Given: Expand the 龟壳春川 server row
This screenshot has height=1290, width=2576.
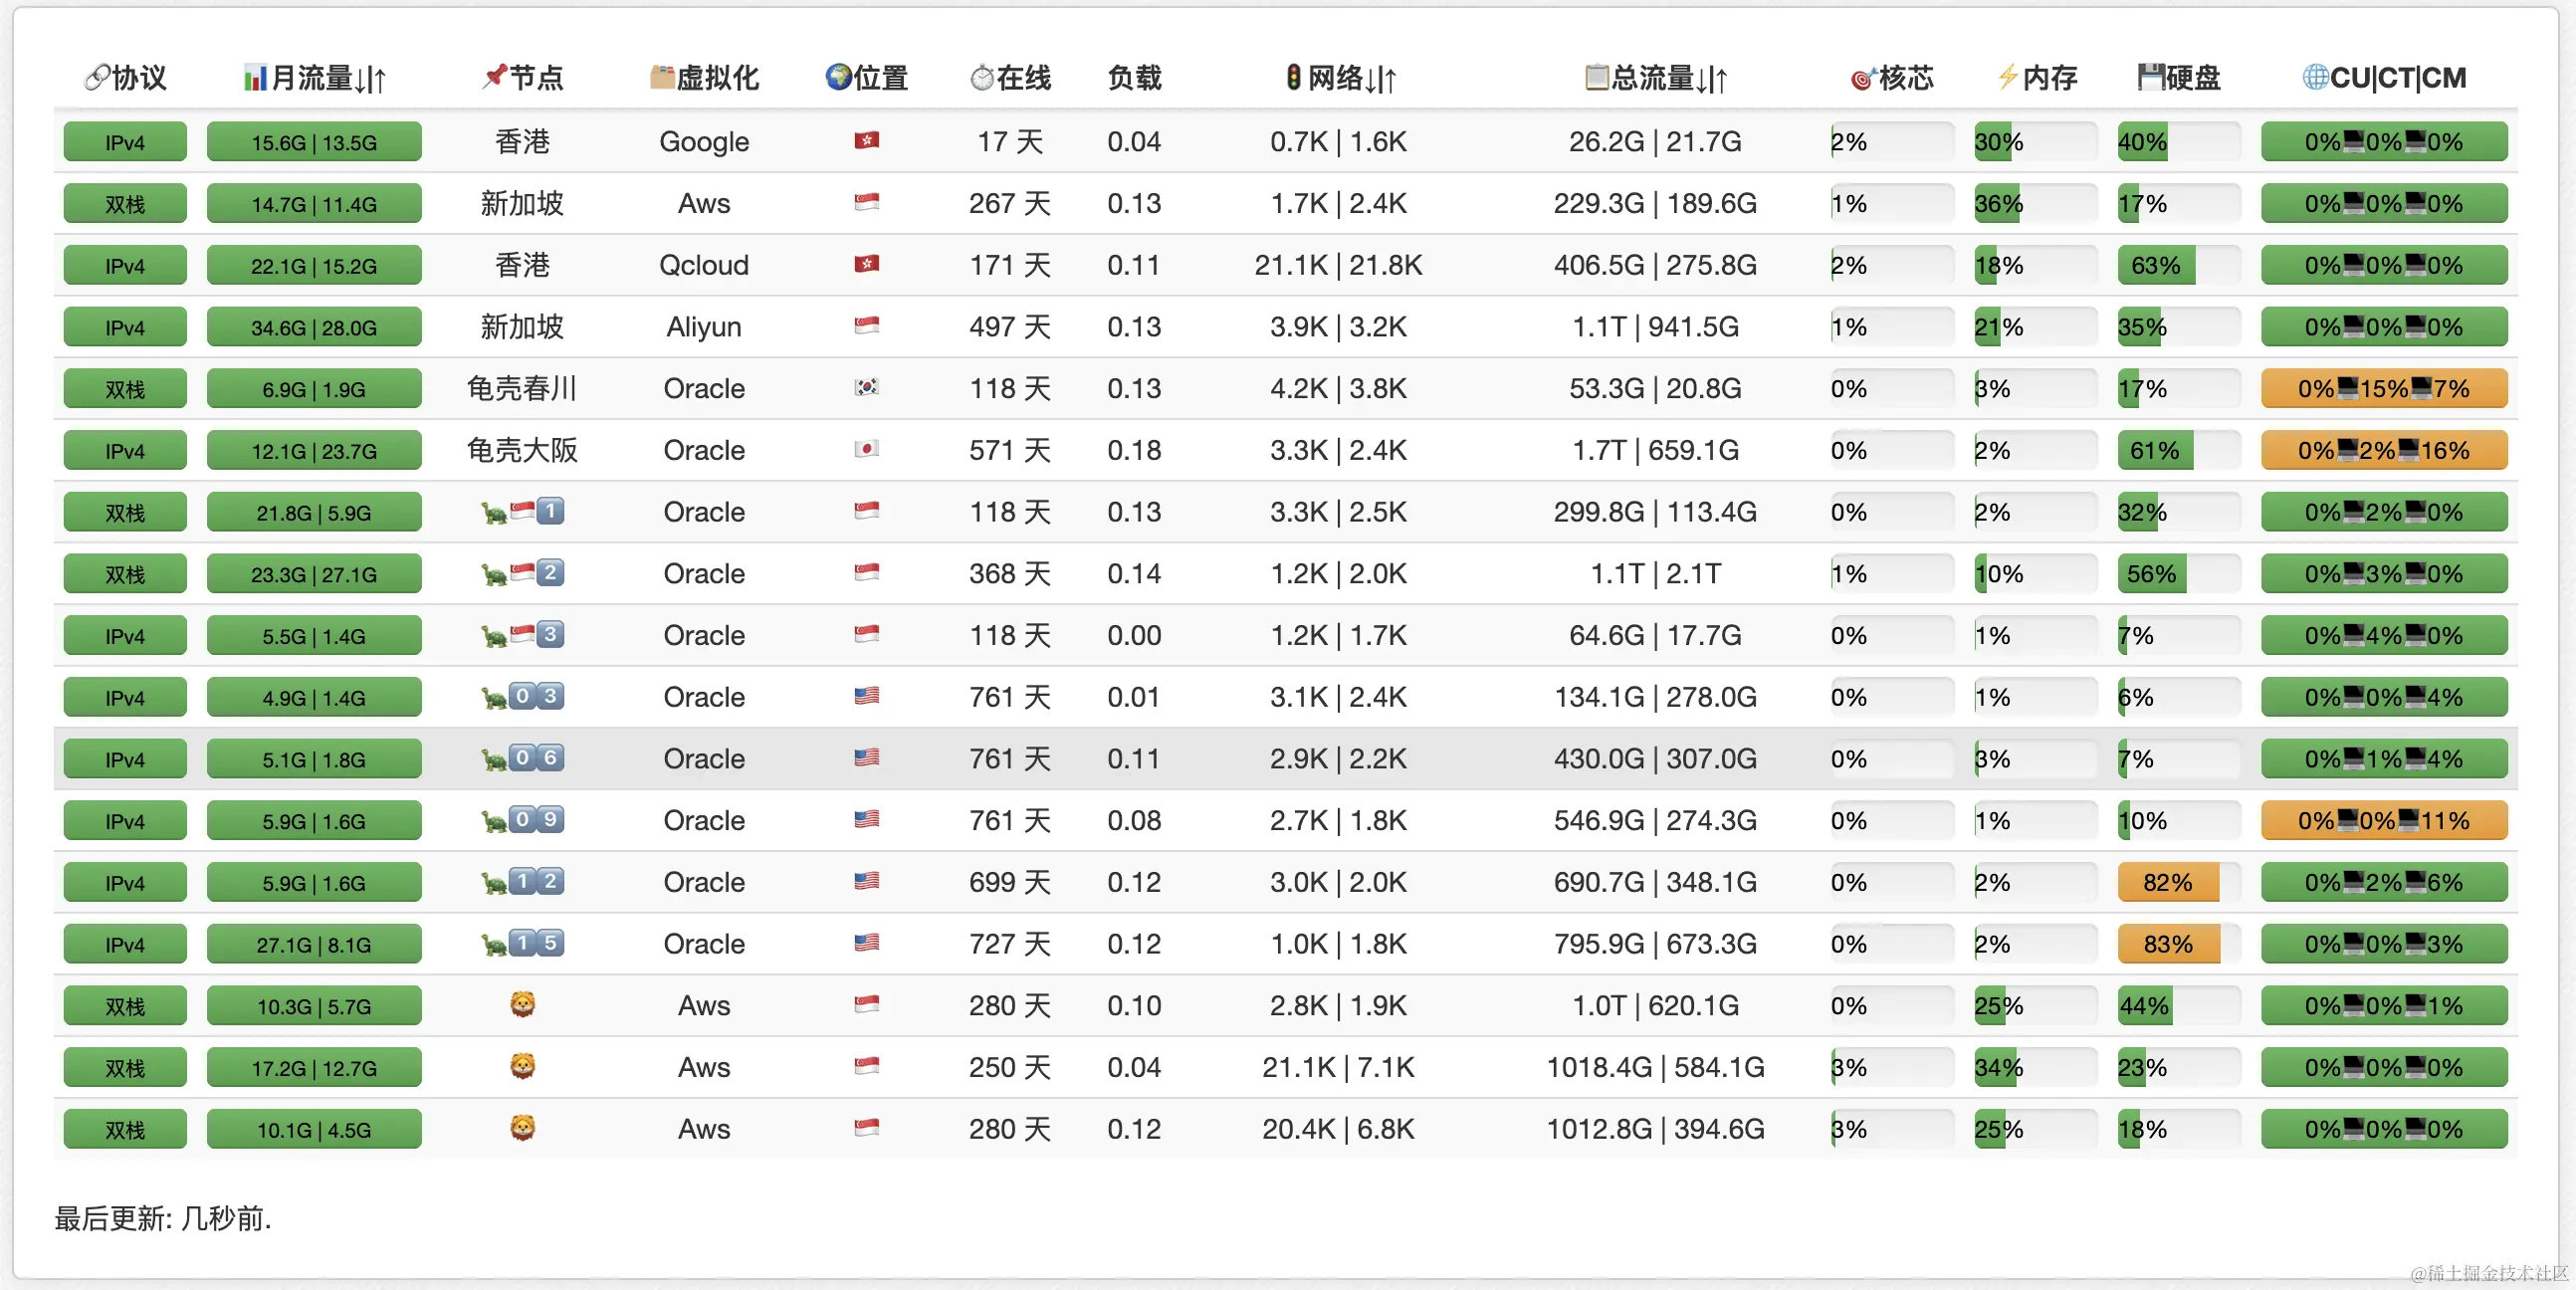Looking at the screenshot, I should (522, 389).
